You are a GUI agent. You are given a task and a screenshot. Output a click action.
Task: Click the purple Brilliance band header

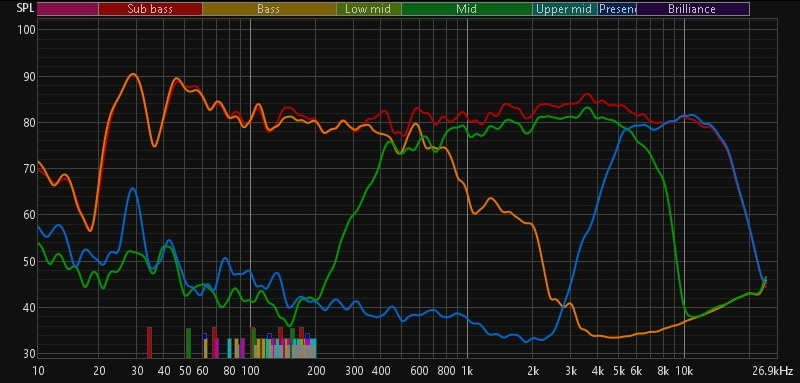pos(692,9)
